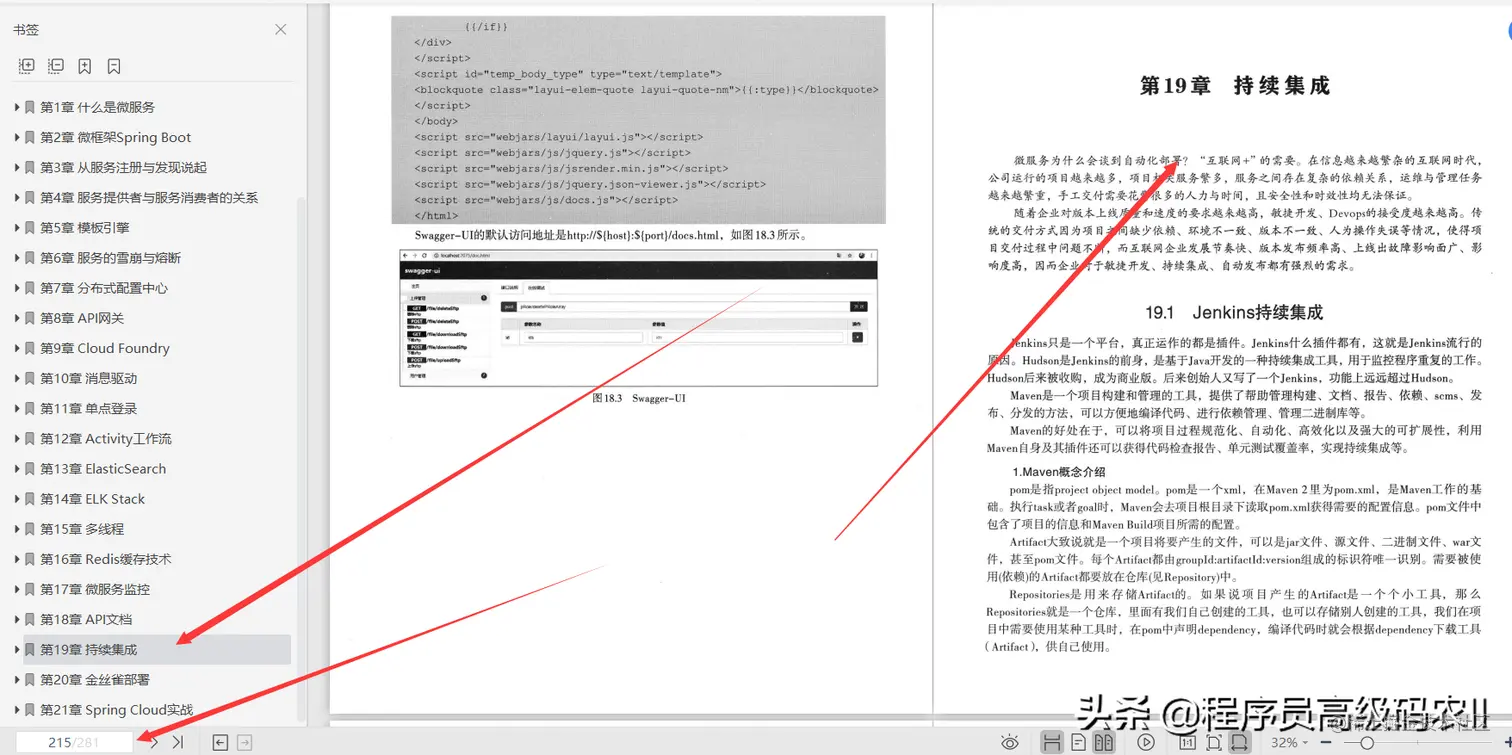Expand all bookmarks in the panel
The height and width of the screenshot is (755, 1512).
click(x=27, y=66)
